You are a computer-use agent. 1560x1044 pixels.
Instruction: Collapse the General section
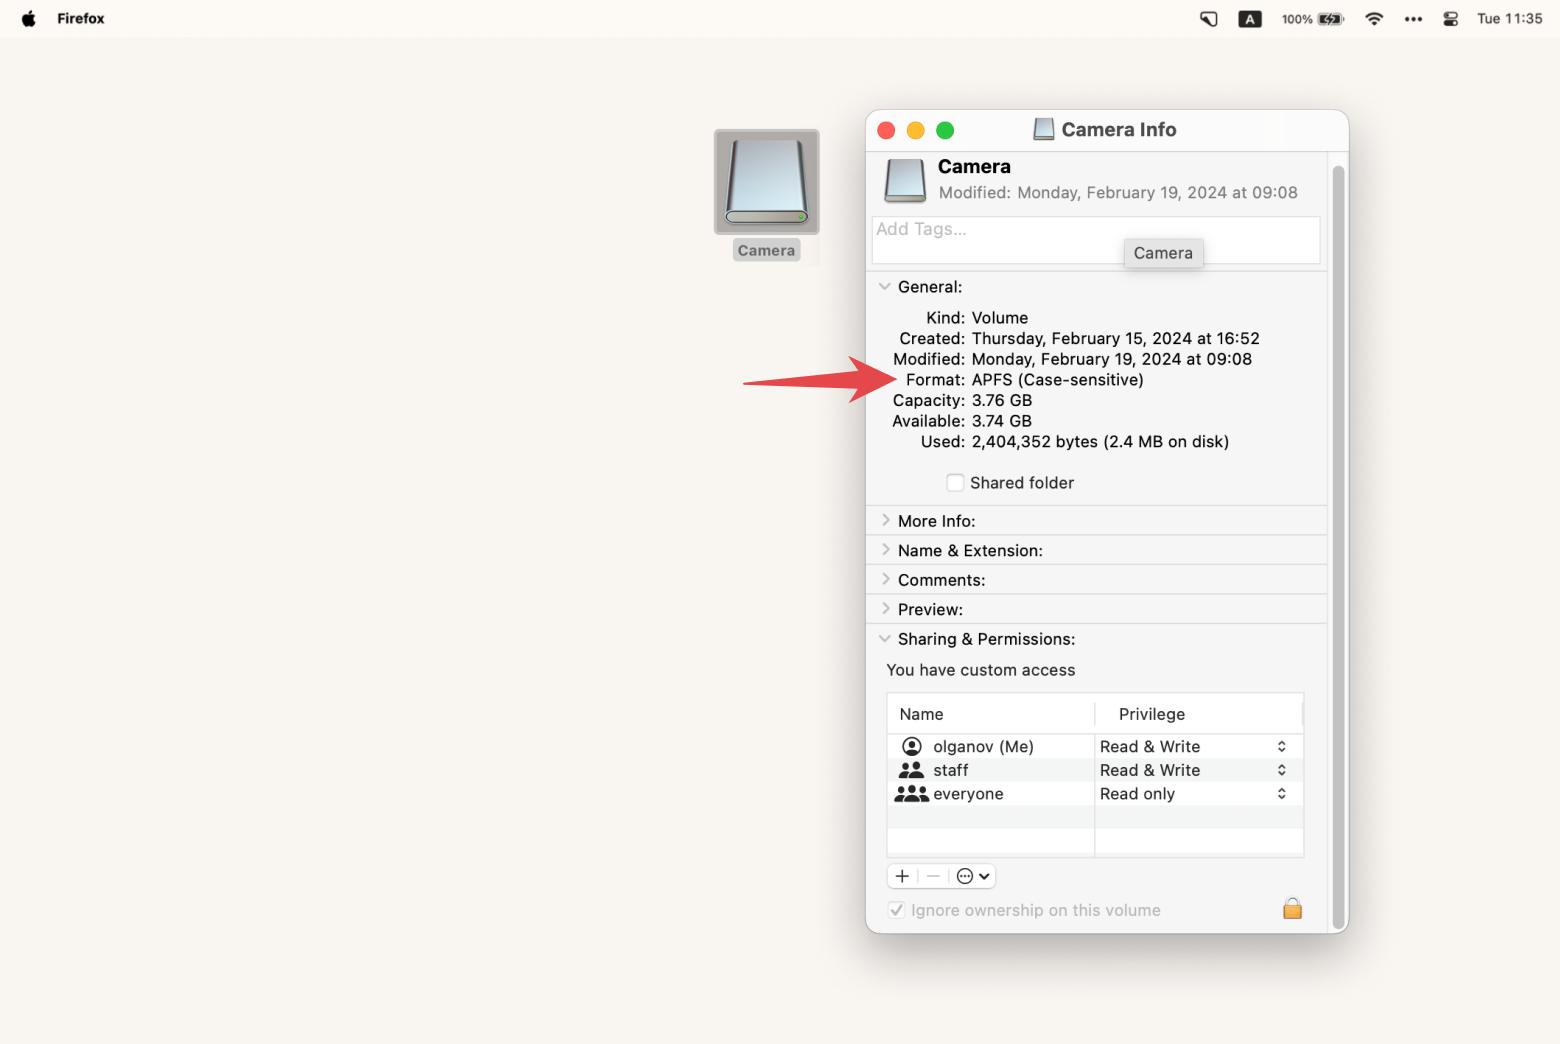click(x=885, y=287)
